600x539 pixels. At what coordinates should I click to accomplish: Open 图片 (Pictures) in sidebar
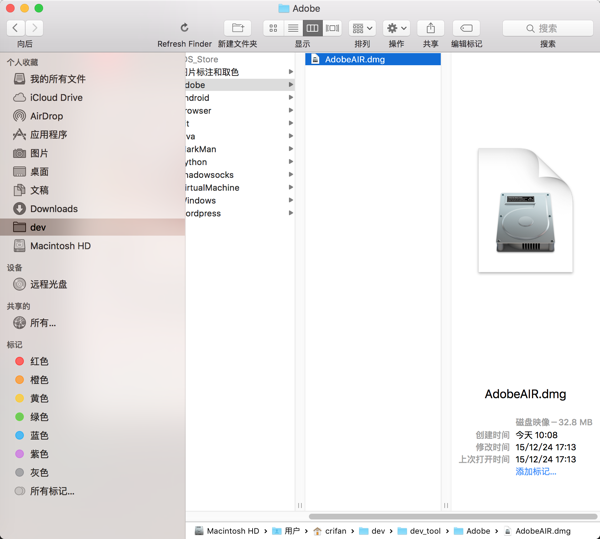point(92,153)
